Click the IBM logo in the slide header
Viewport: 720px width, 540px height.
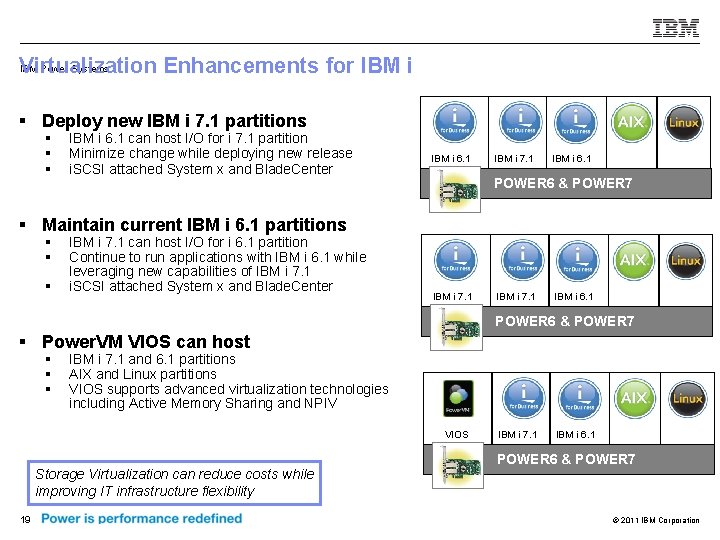coord(676,28)
